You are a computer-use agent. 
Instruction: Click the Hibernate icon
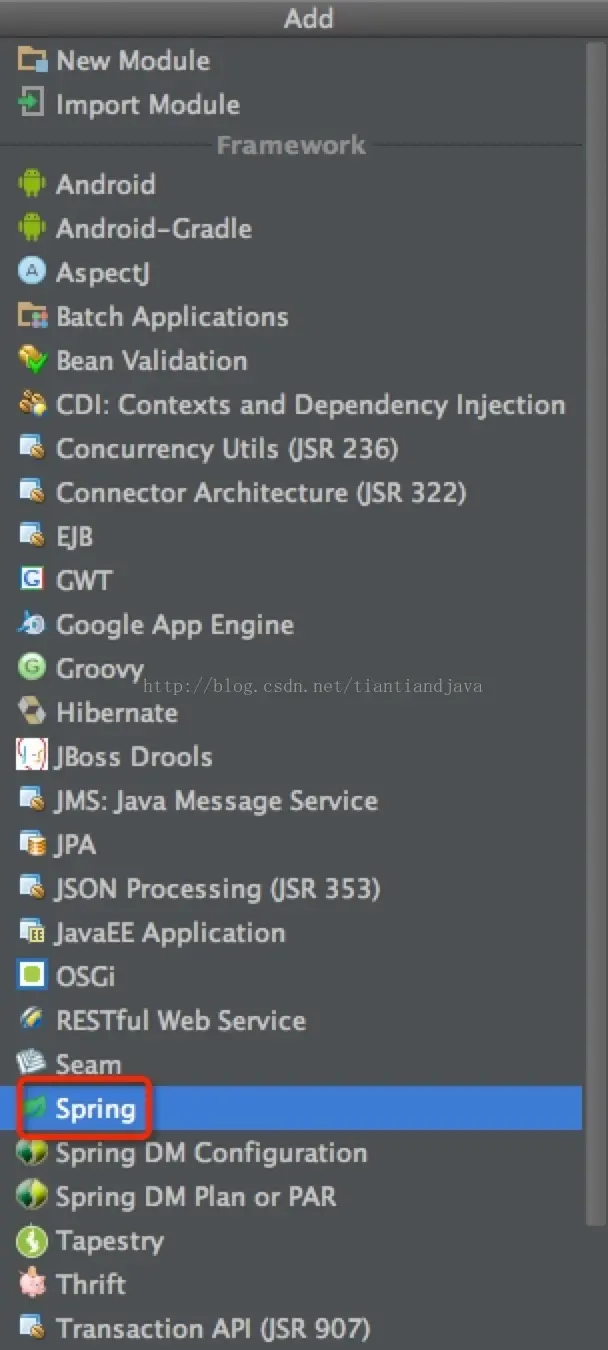pyautogui.click(x=32, y=712)
